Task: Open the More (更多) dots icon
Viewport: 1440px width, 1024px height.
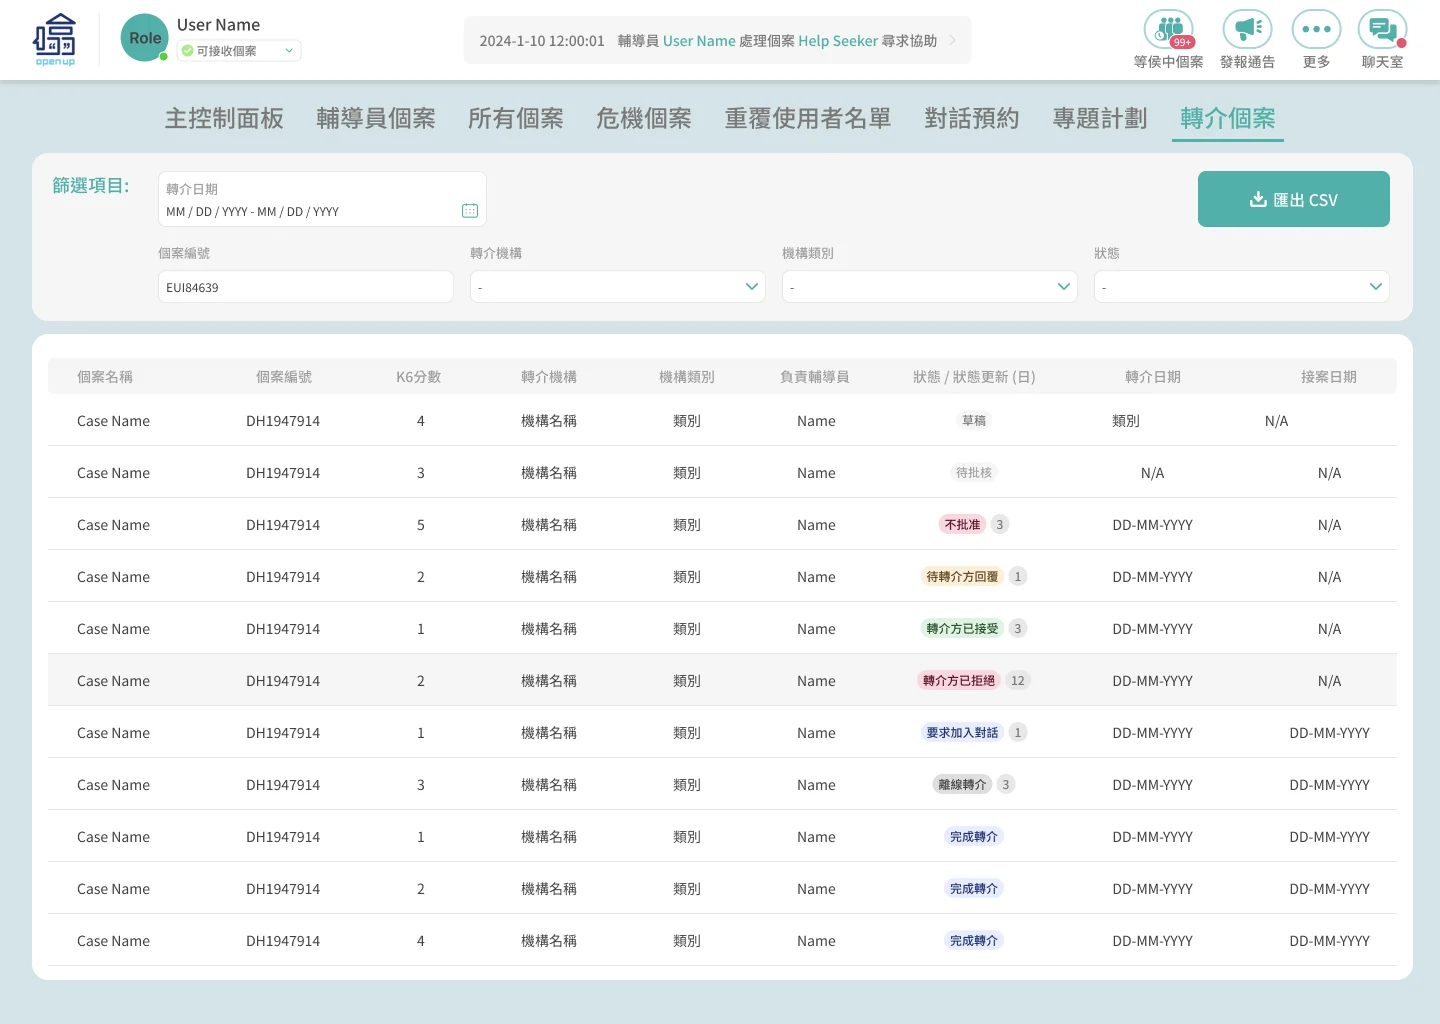Action: [x=1316, y=29]
